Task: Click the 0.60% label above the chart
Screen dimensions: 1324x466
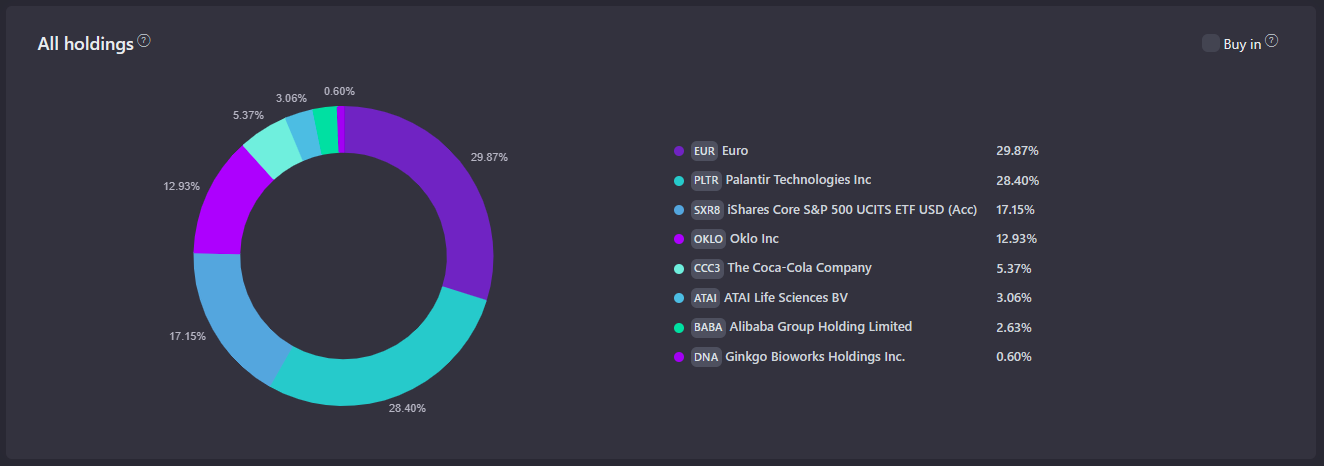Action: (x=339, y=91)
